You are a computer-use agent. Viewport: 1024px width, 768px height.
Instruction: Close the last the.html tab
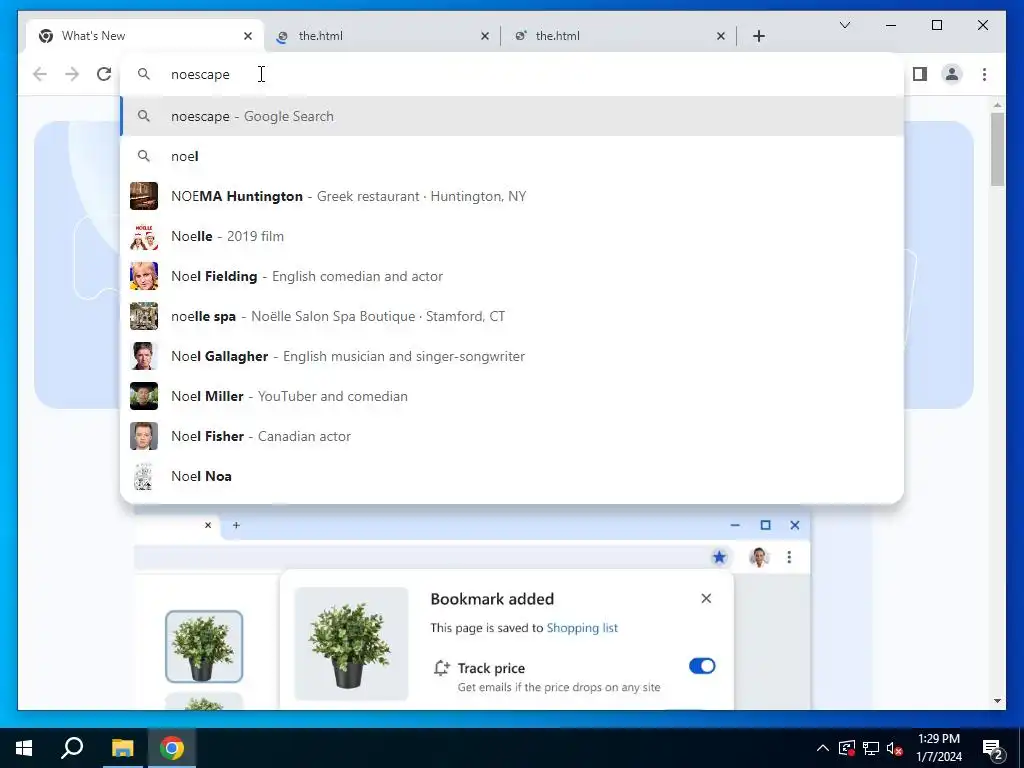click(x=720, y=36)
